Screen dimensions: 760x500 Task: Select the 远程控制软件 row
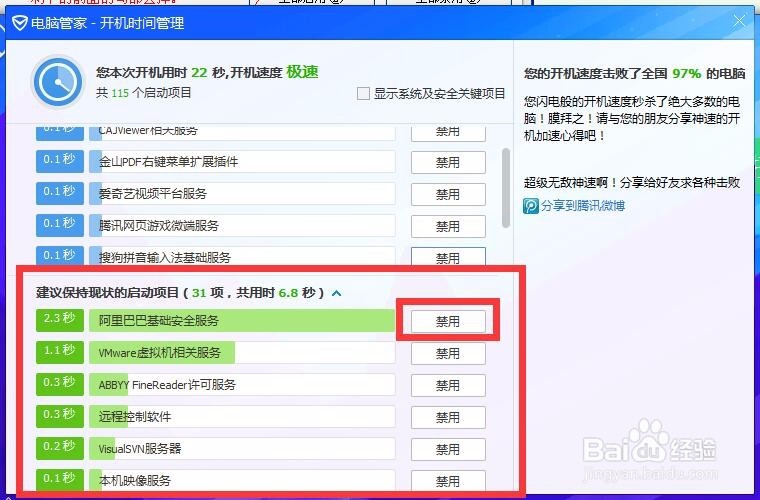point(242,417)
